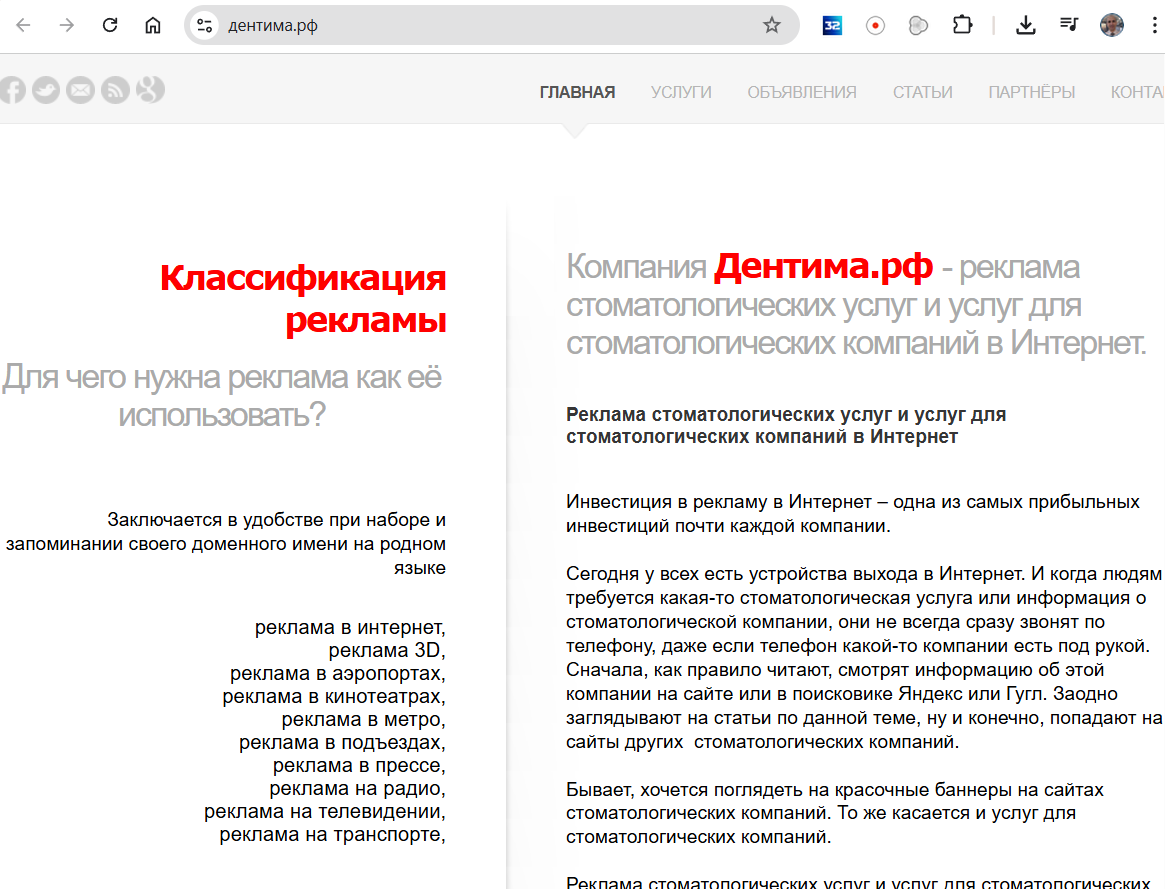Viewport: 1165px width, 889px height.
Task: Open the RSS feed icon
Action: (115, 90)
